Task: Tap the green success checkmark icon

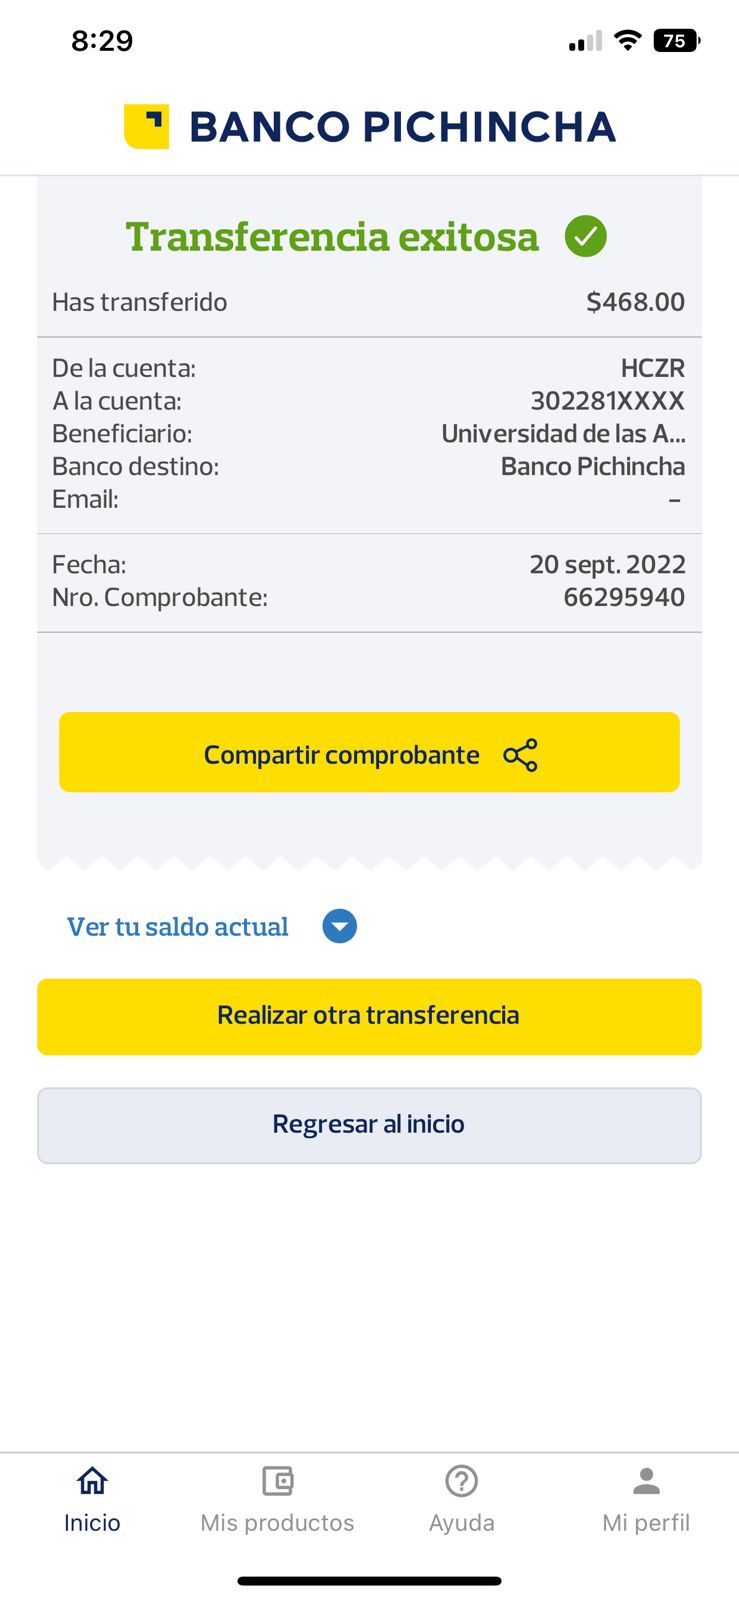Action: [x=585, y=236]
